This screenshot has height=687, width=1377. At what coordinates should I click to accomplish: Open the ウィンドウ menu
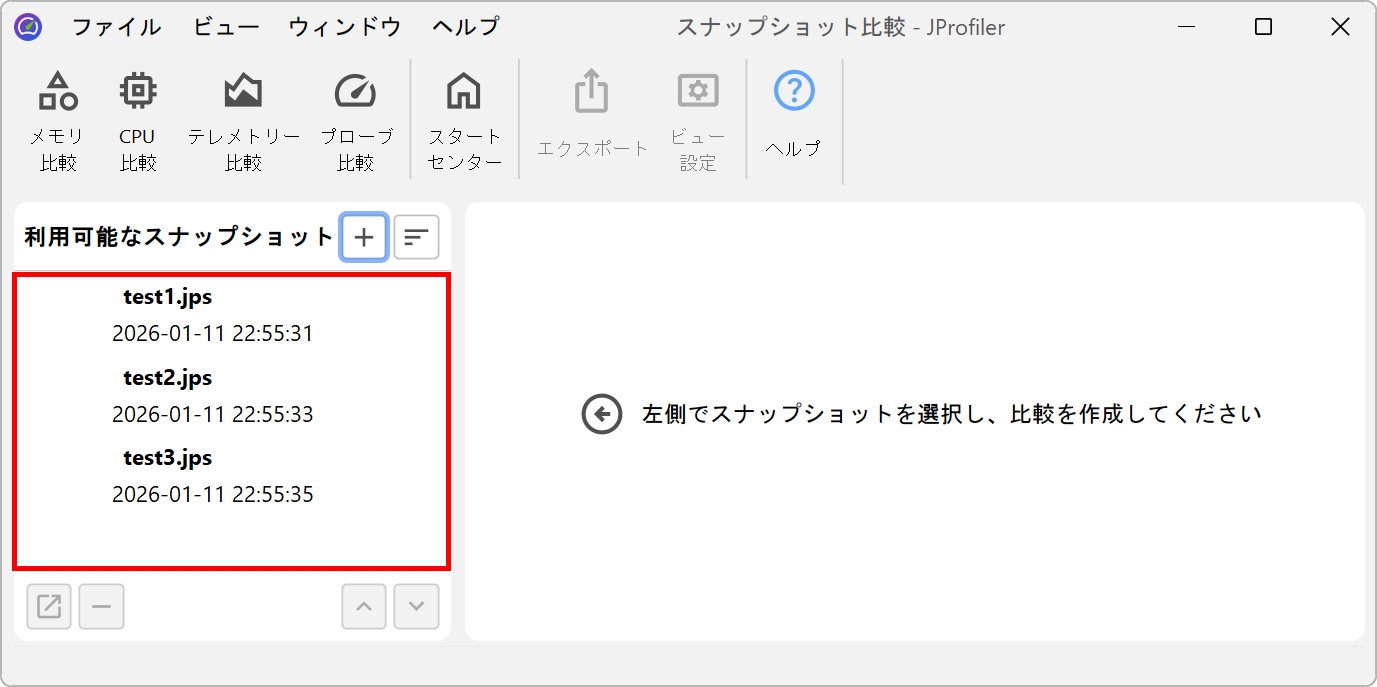click(345, 27)
